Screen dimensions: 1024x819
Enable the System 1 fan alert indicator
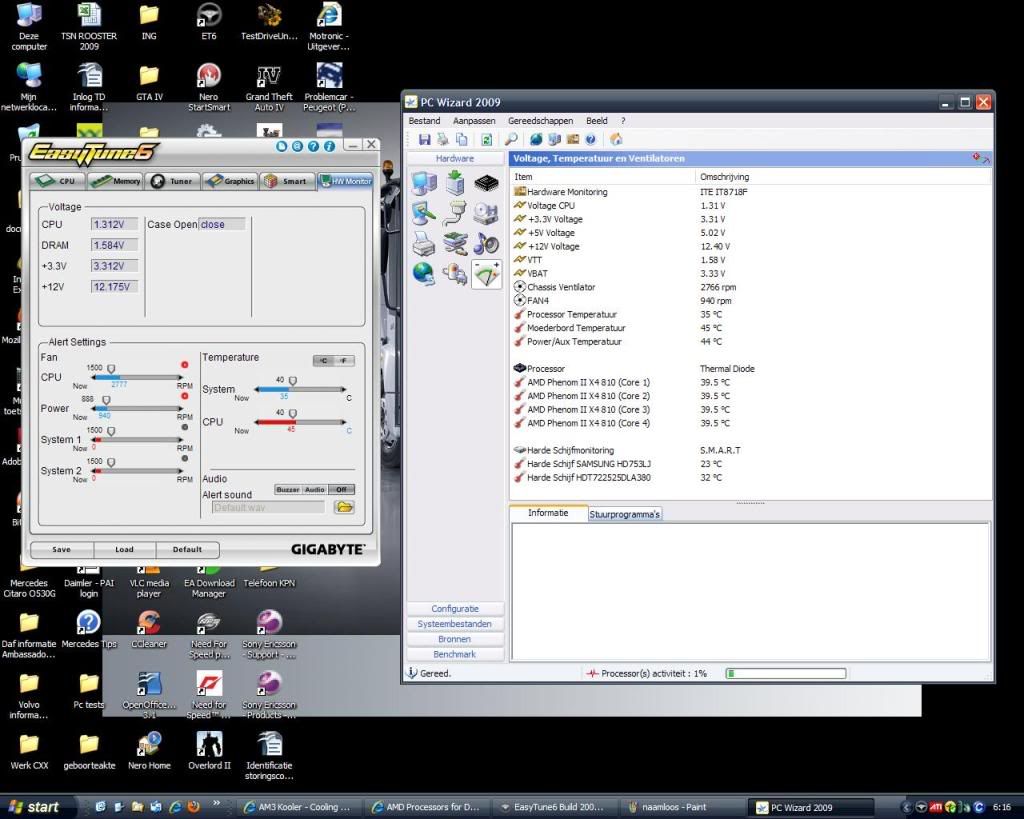tap(184, 427)
